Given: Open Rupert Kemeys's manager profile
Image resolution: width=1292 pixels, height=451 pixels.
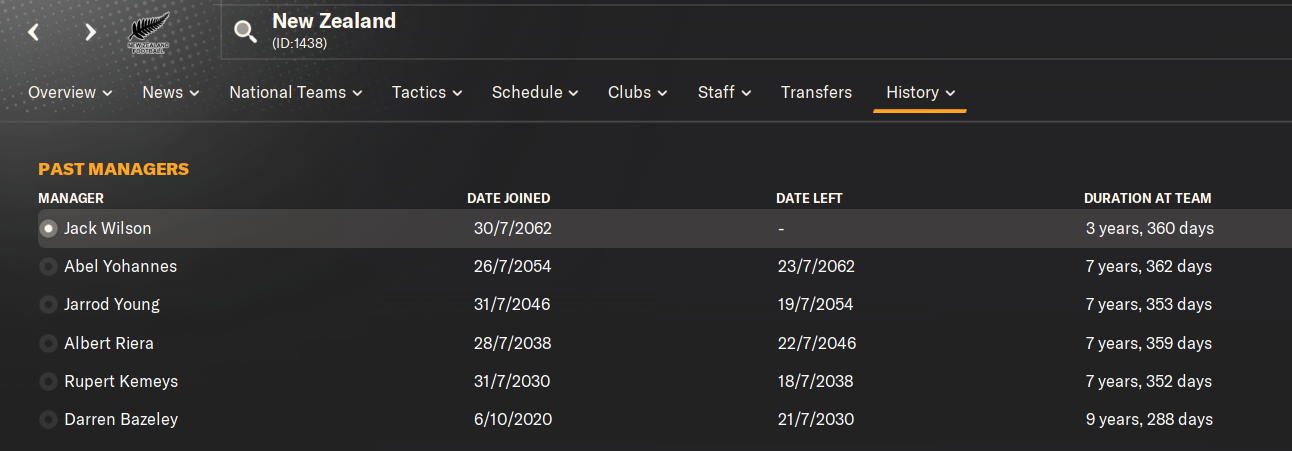Looking at the screenshot, I should [x=120, y=381].
